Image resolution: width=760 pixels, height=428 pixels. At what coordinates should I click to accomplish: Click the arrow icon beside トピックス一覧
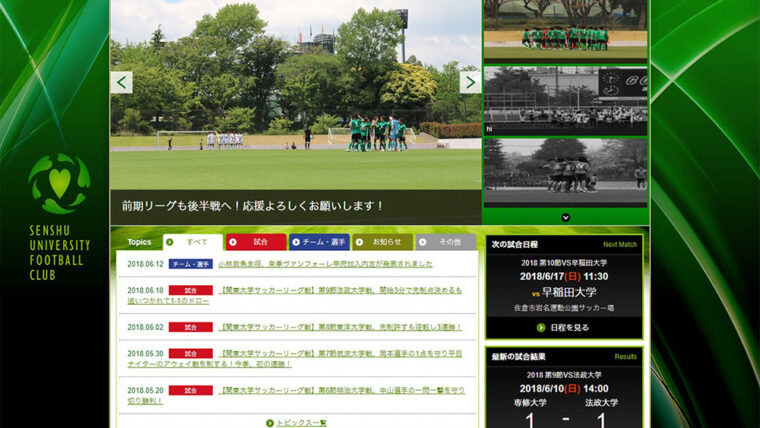270,423
